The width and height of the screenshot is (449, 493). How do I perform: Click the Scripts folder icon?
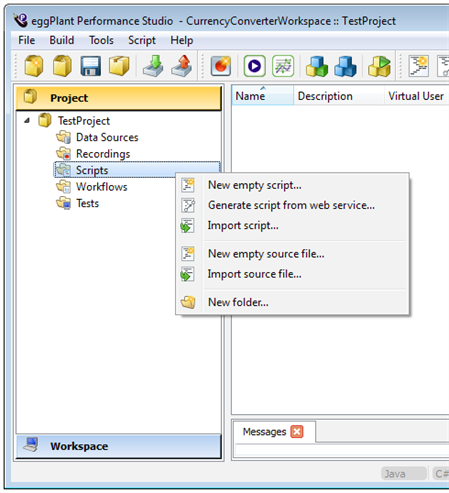coord(63,170)
